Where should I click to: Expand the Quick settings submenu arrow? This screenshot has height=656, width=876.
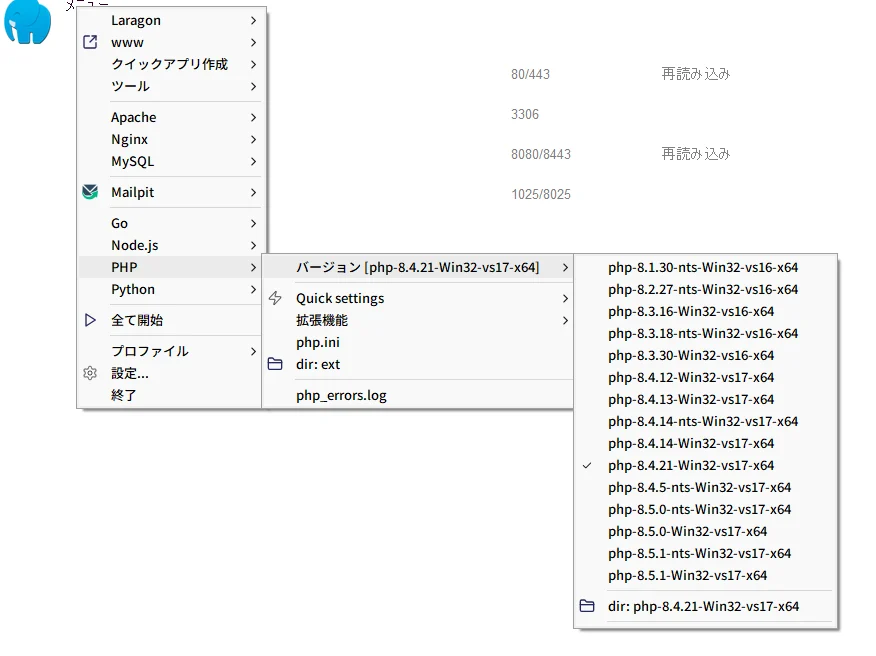pyautogui.click(x=565, y=298)
